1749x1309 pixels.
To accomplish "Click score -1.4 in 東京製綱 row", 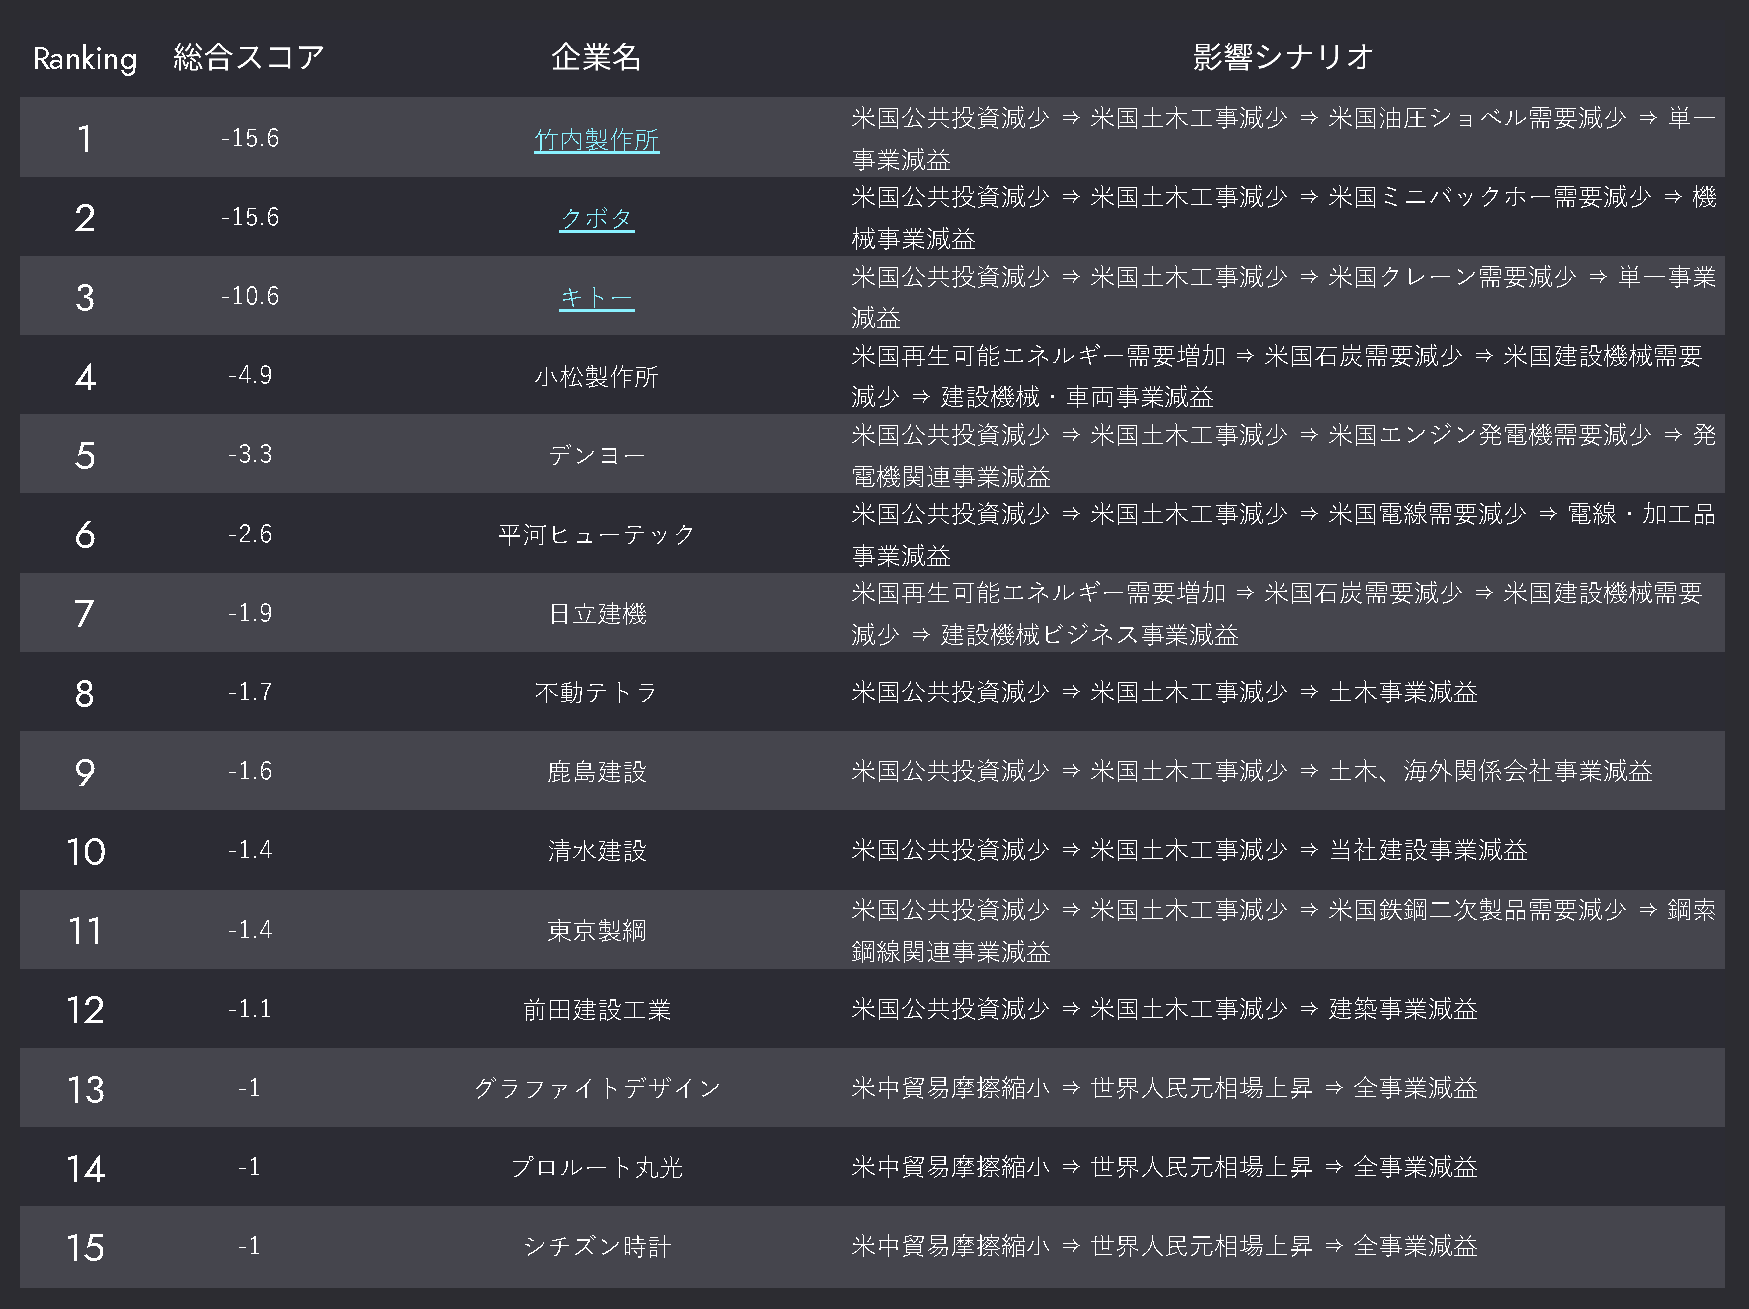I will pyautogui.click(x=250, y=930).
